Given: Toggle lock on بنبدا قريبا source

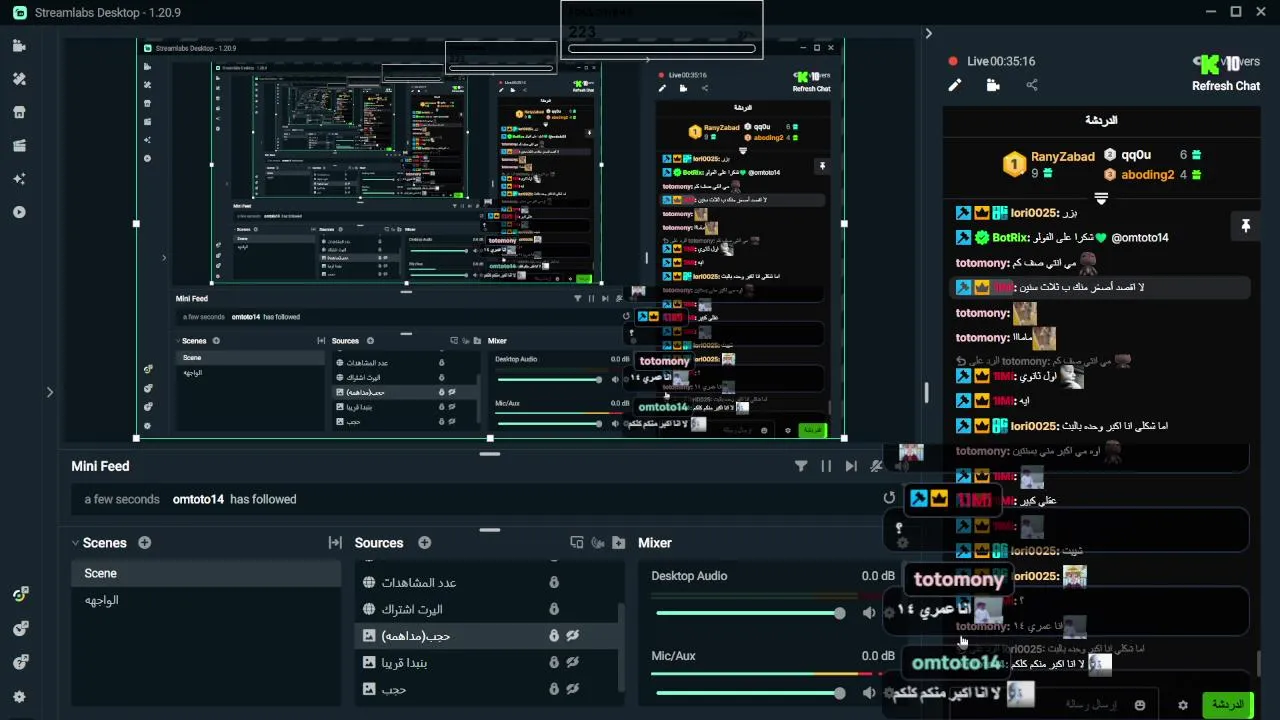Looking at the screenshot, I should tap(554, 662).
